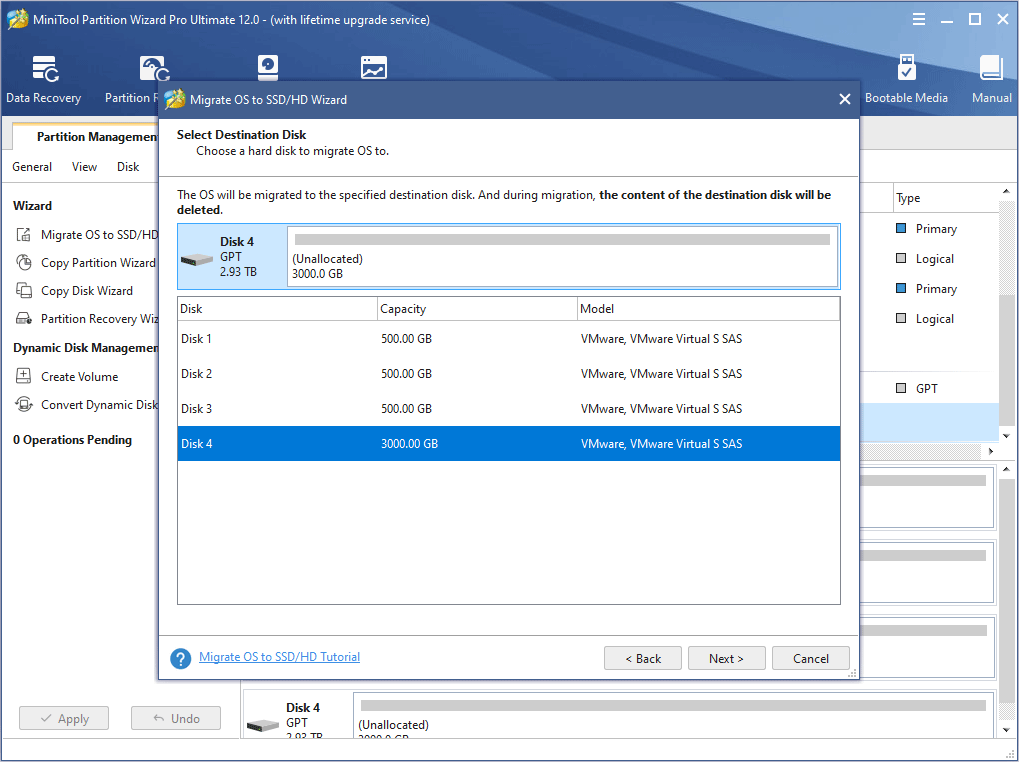Click the Undo button
The width and height of the screenshot is (1019, 762).
pyautogui.click(x=175, y=718)
